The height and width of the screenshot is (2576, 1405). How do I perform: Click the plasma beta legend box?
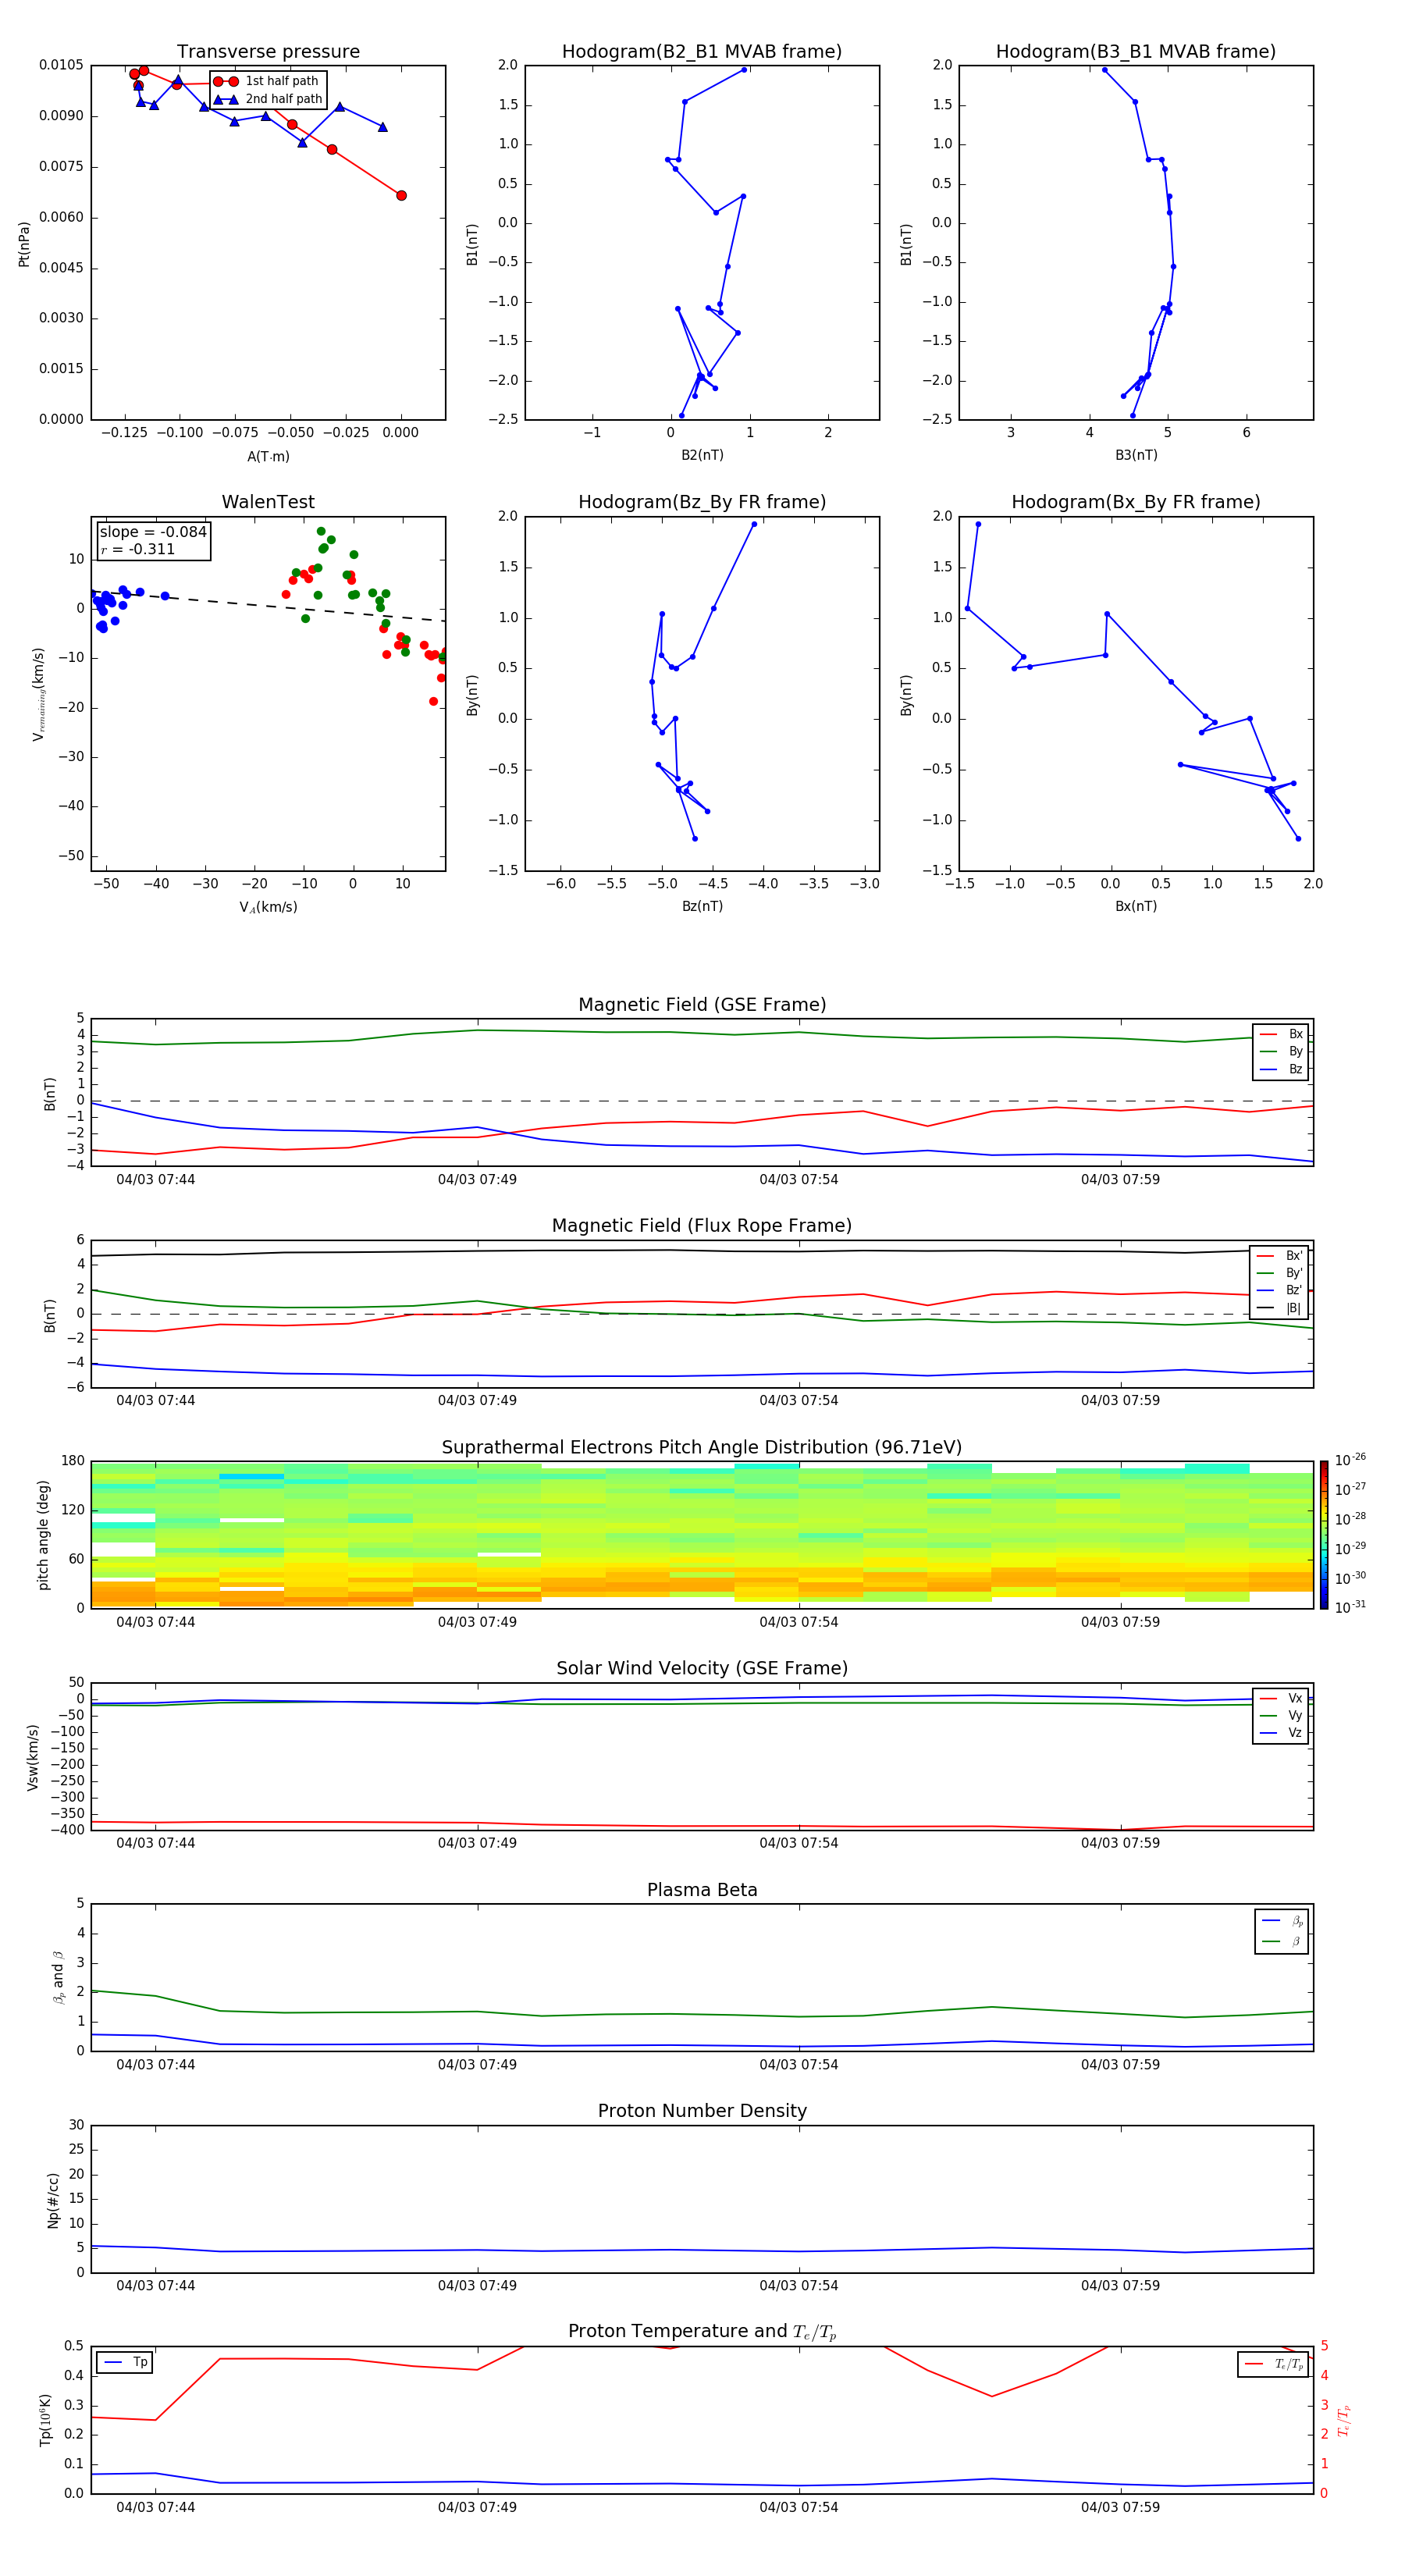pyautogui.click(x=1281, y=1931)
